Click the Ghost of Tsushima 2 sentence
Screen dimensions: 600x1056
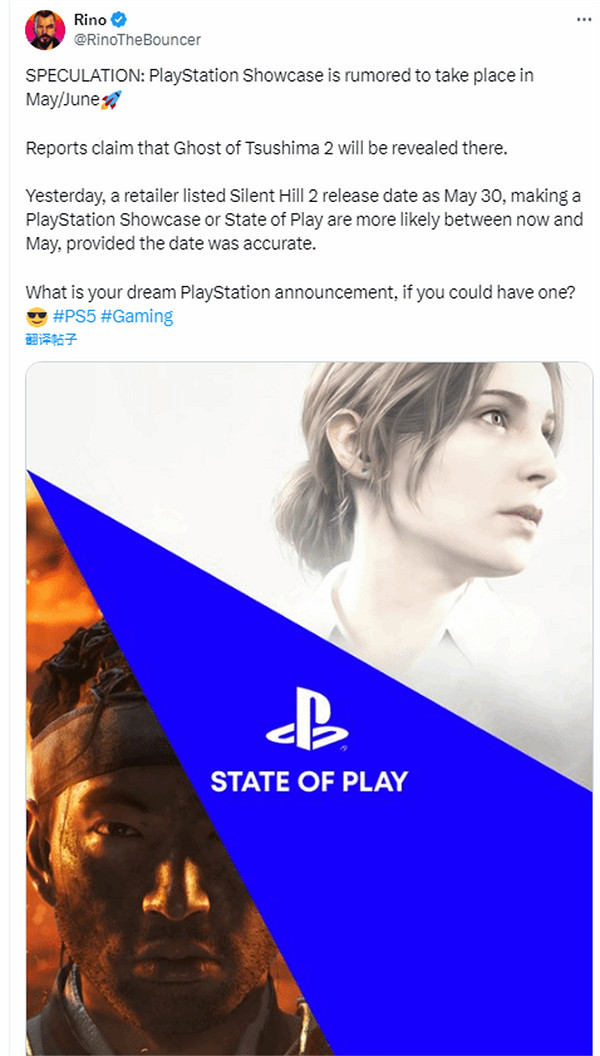point(267,149)
